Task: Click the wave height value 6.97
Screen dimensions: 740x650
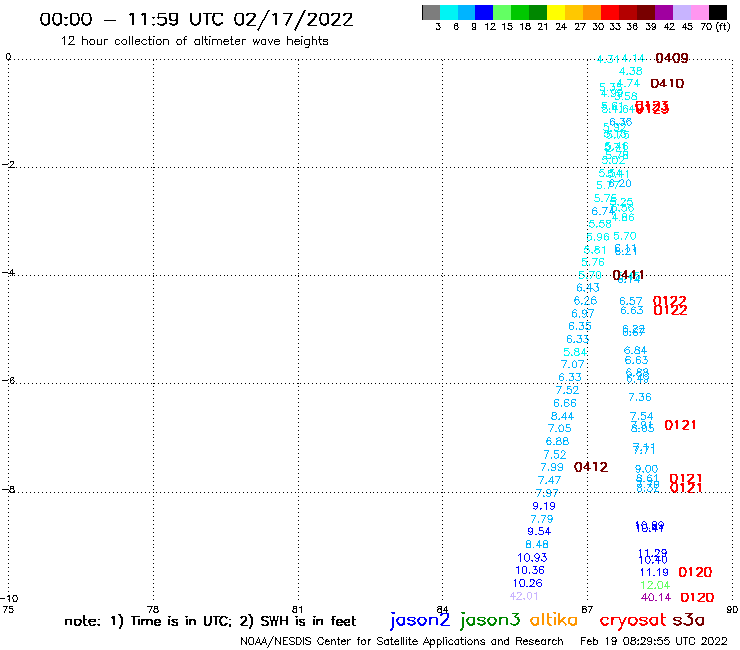Action: pyautogui.click(x=583, y=313)
